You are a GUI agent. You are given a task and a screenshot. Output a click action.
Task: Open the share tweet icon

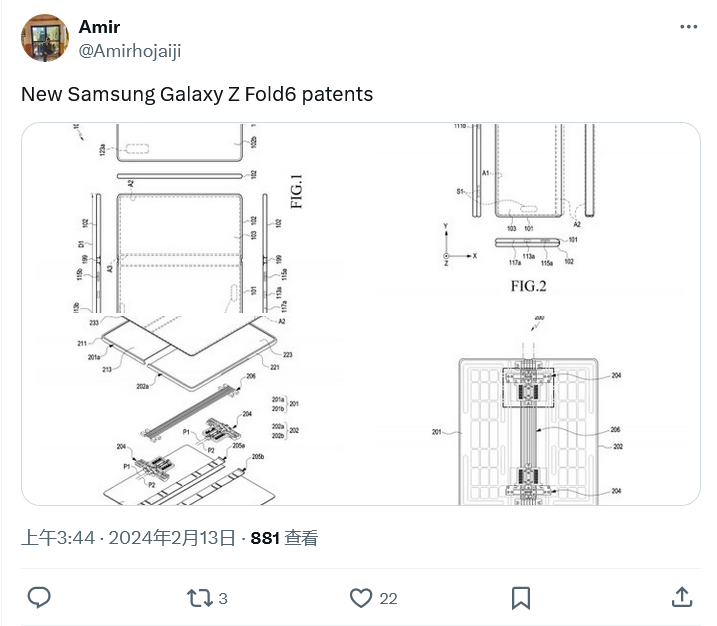click(x=682, y=597)
